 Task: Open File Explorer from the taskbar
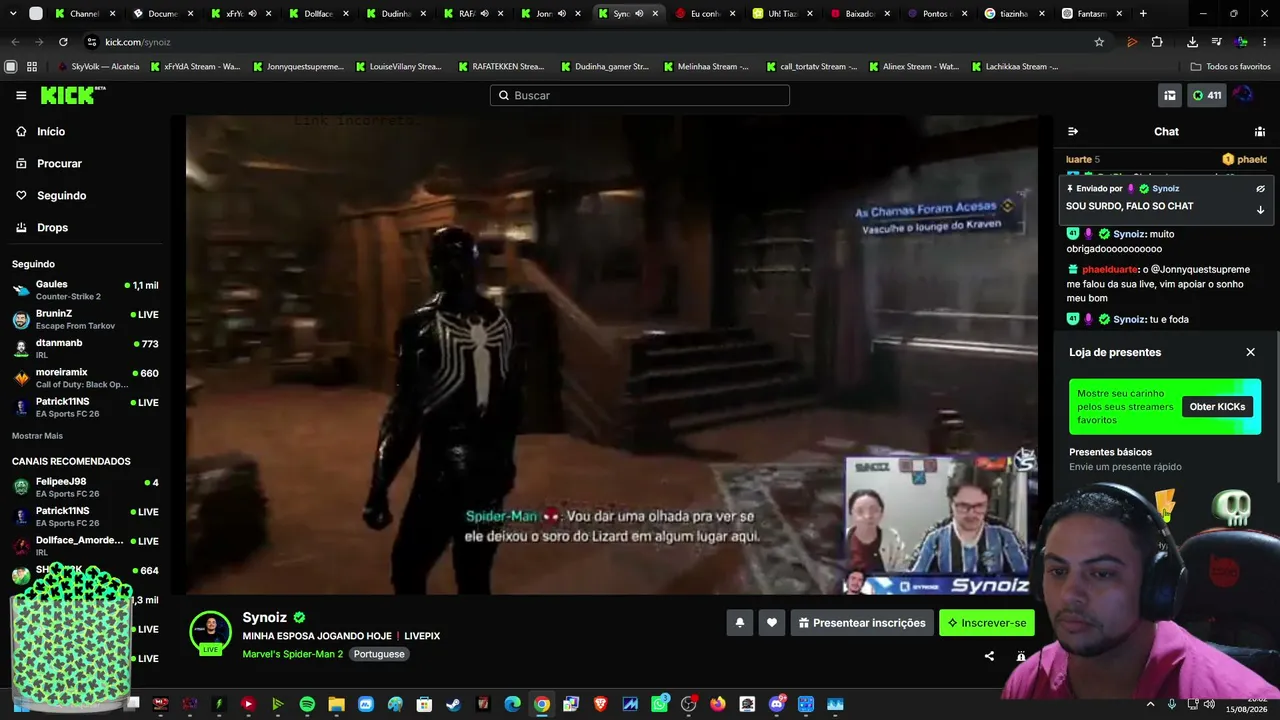[336, 704]
